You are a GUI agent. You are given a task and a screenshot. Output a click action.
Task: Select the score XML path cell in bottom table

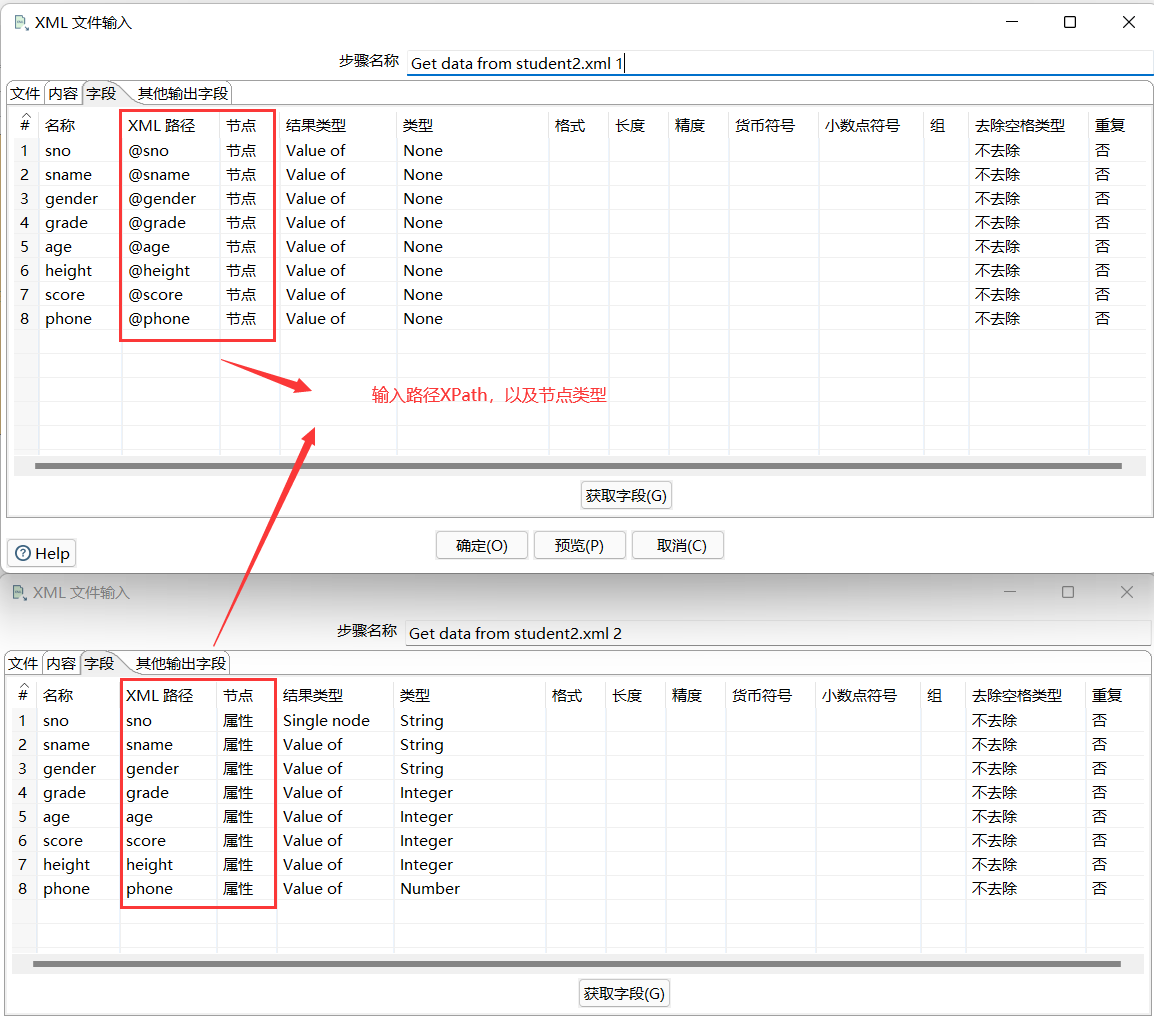168,840
